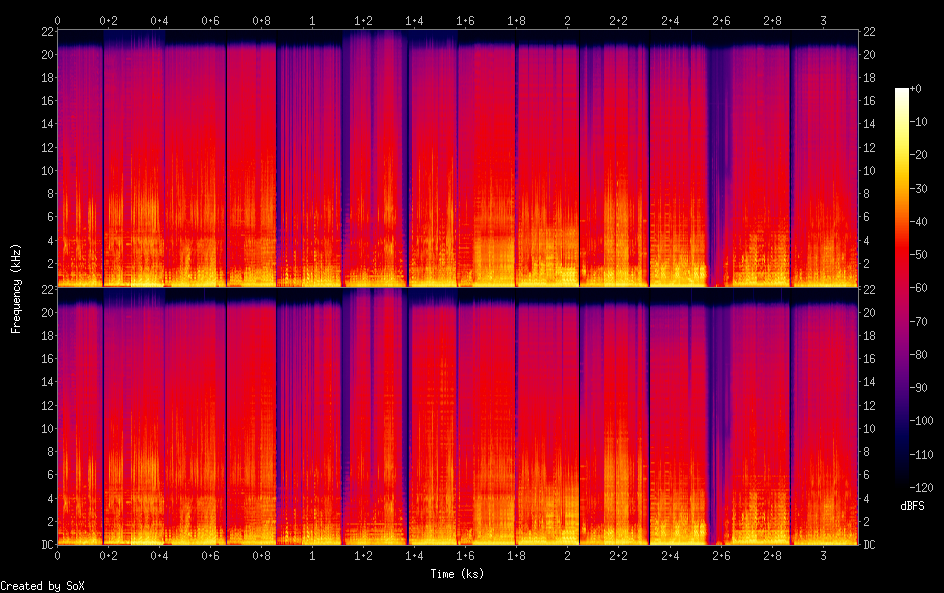Click the "Frequency (kHz)" vertical axis label

point(16,288)
